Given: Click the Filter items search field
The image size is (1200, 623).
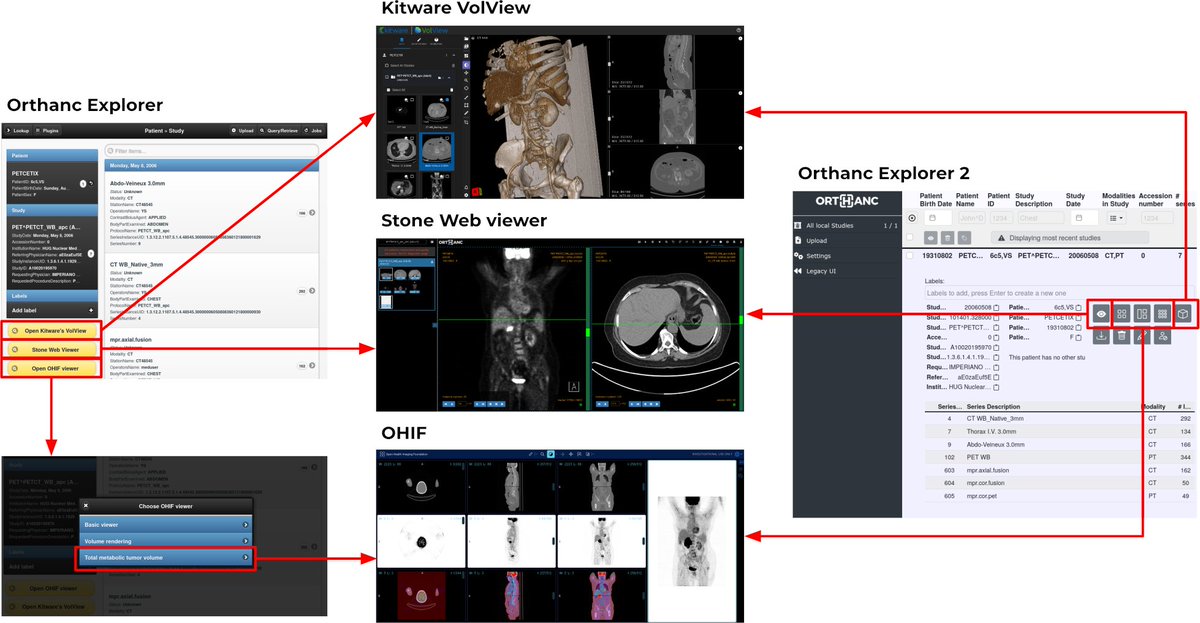Looking at the screenshot, I should pos(212,150).
